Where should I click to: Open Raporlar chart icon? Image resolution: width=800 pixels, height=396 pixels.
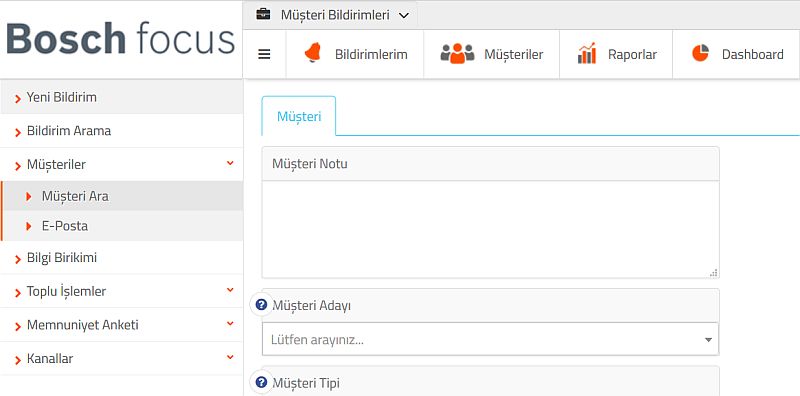click(x=587, y=54)
